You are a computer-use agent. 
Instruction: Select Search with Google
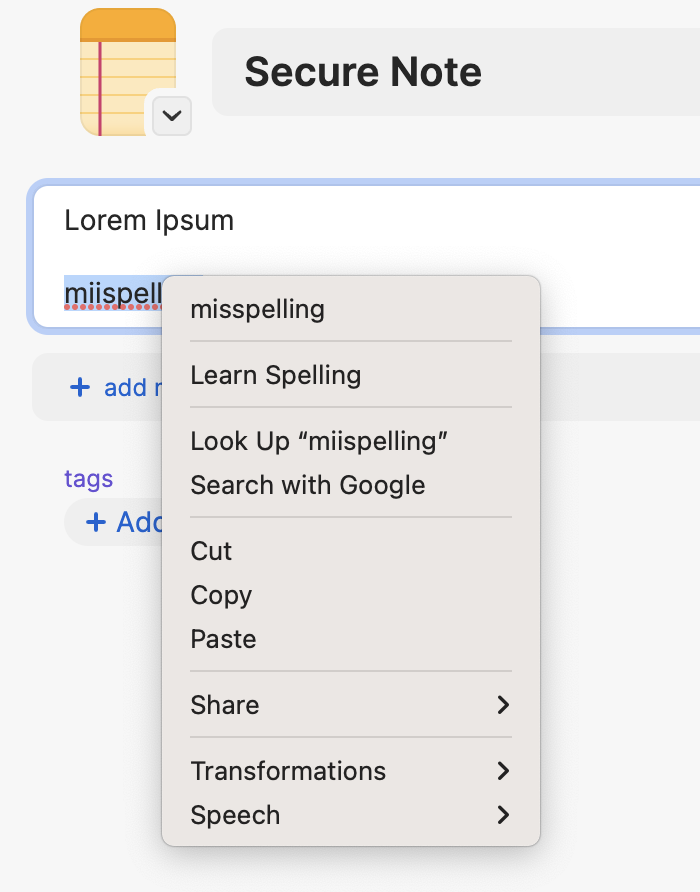pyautogui.click(x=308, y=485)
